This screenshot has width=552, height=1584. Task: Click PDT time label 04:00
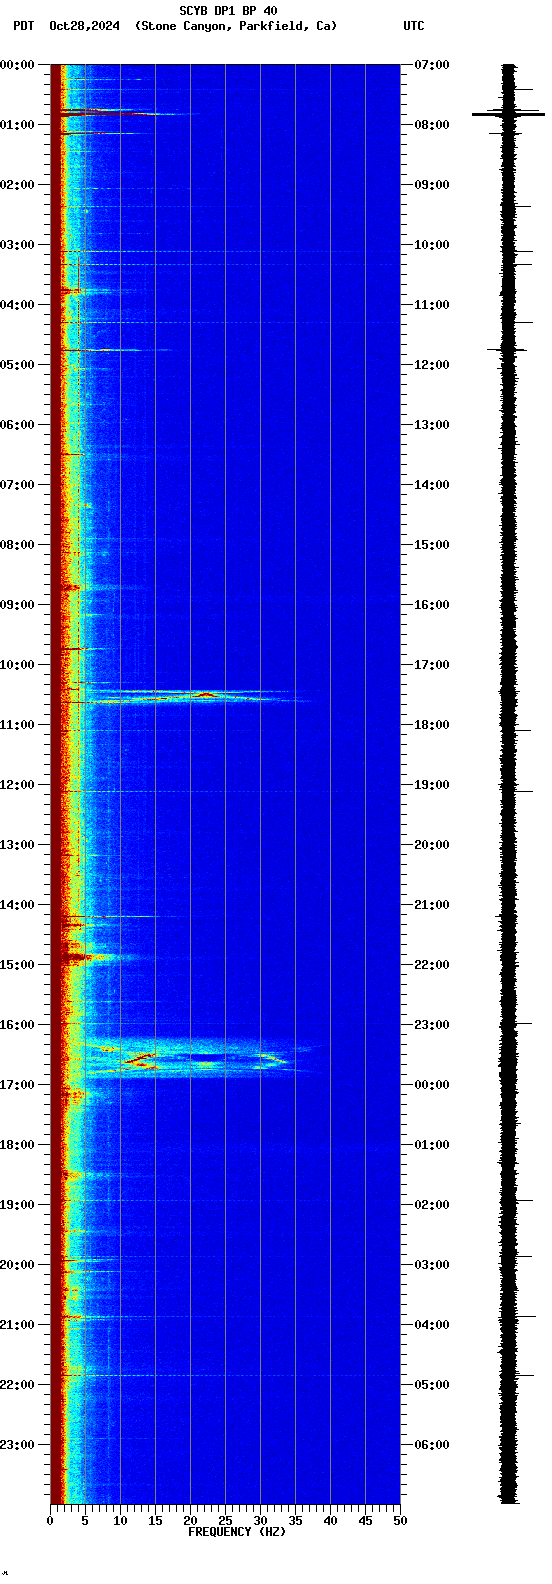click(16, 305)
